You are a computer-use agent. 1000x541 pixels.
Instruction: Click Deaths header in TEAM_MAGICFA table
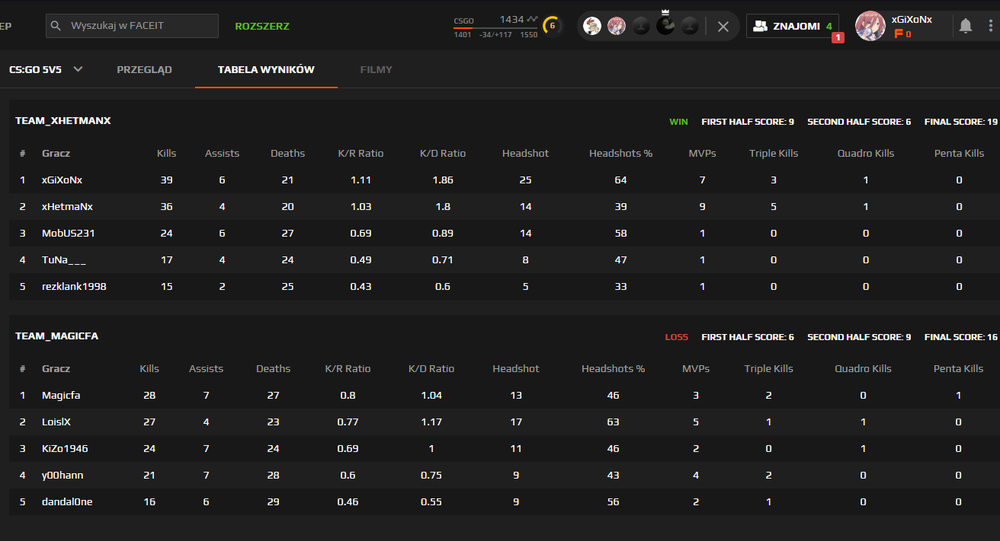(x=273, y=369)
